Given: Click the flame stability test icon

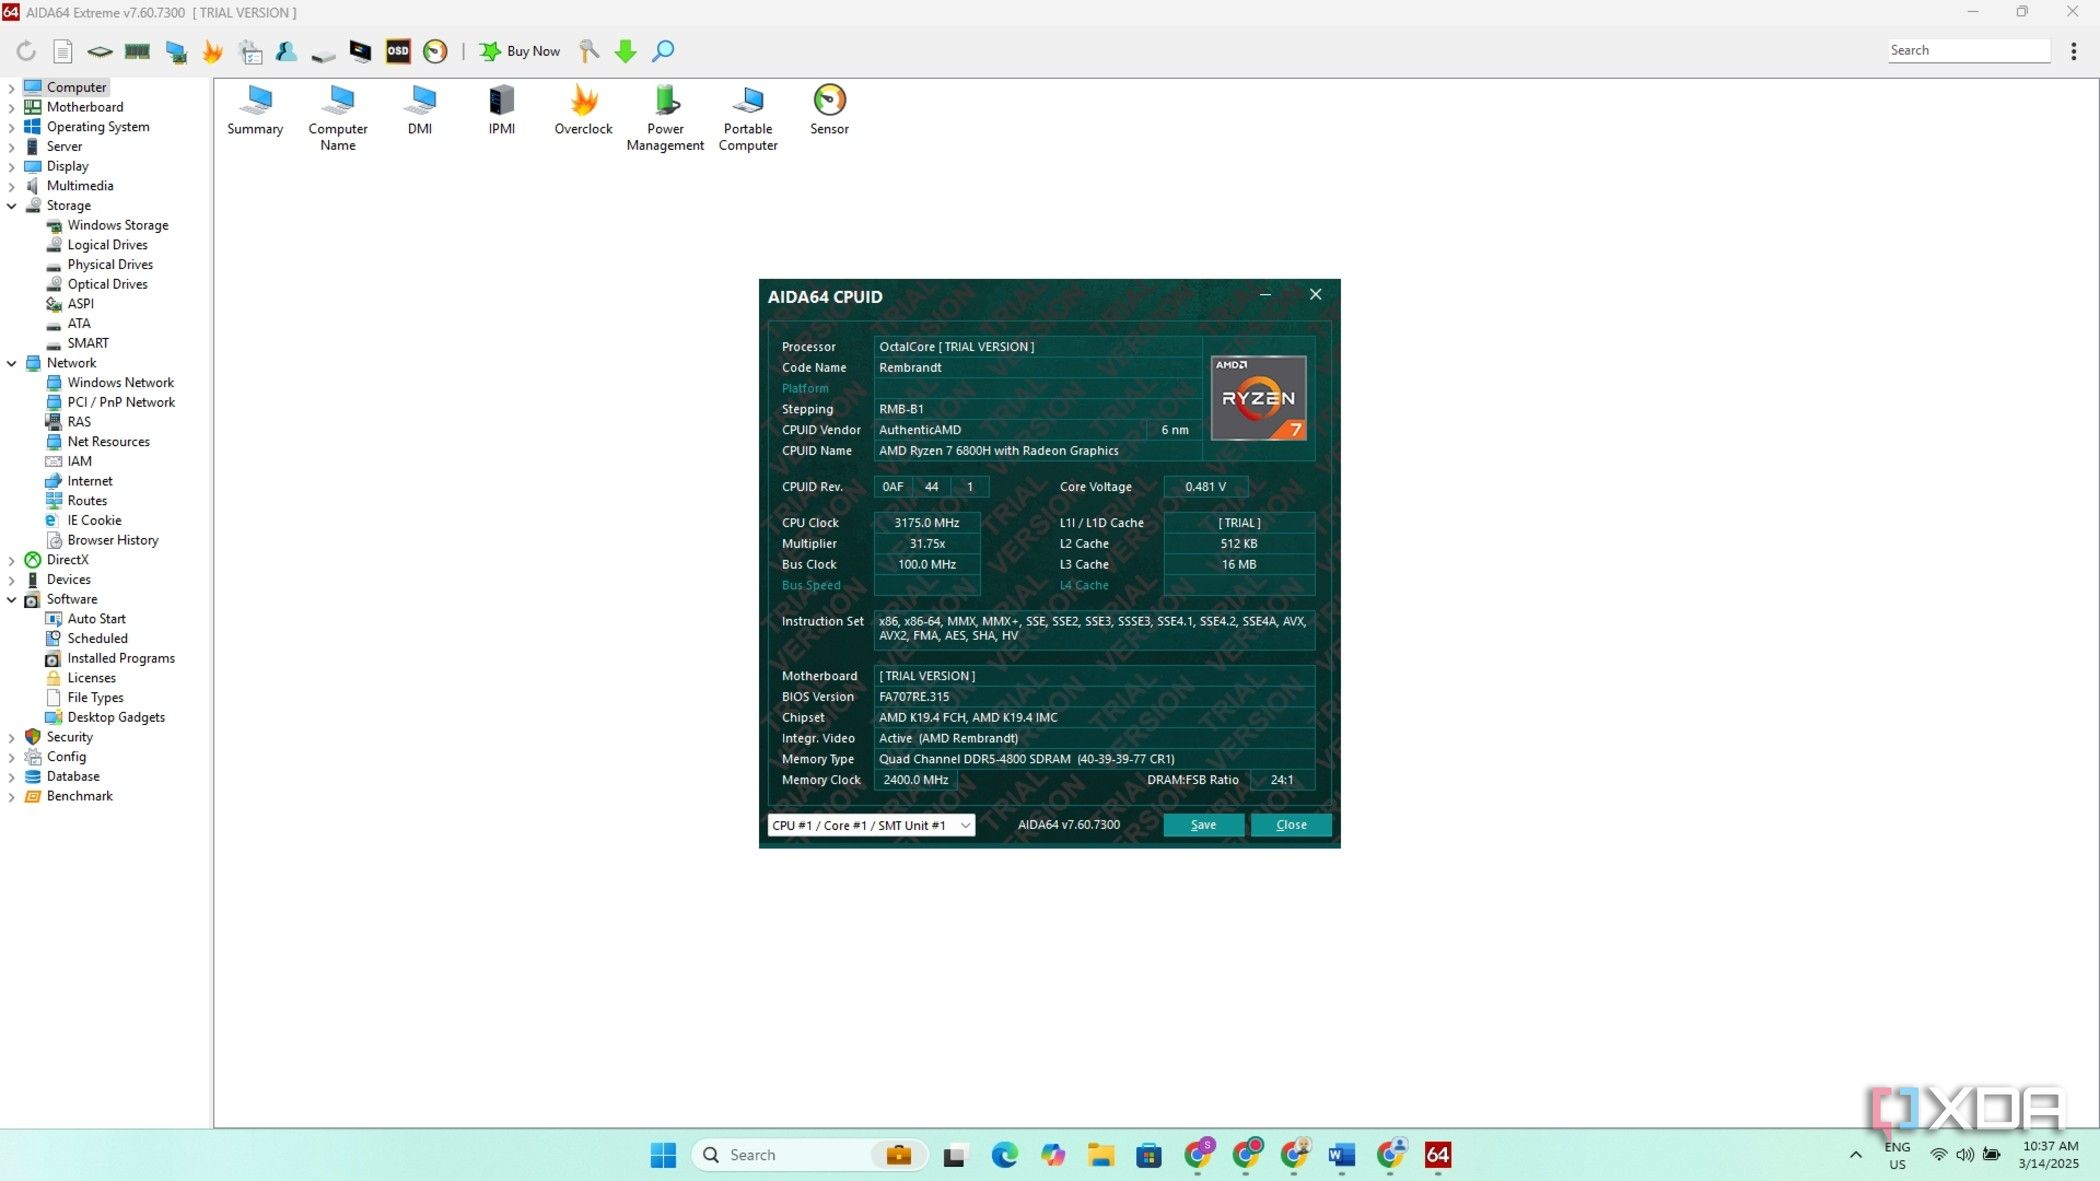Looking at the screenshot, I should coord(212,51).
